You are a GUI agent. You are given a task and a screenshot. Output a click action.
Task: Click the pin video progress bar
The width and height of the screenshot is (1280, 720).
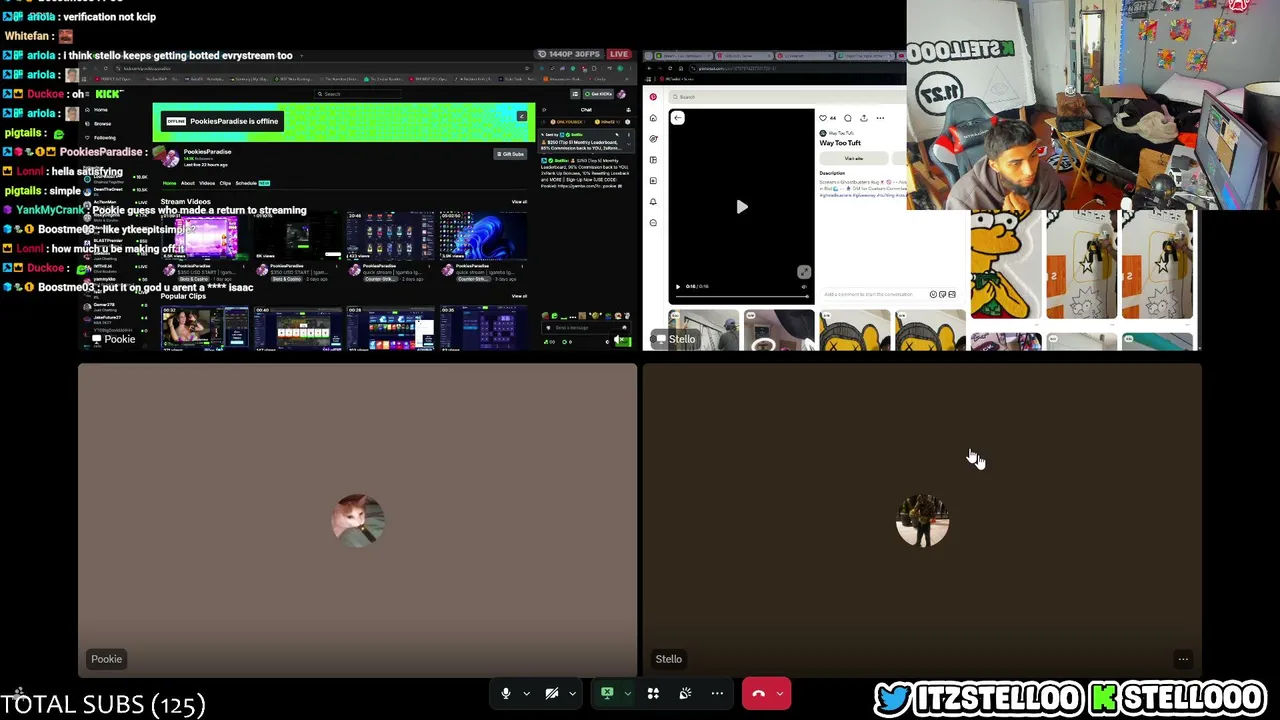tap(741, 297)
